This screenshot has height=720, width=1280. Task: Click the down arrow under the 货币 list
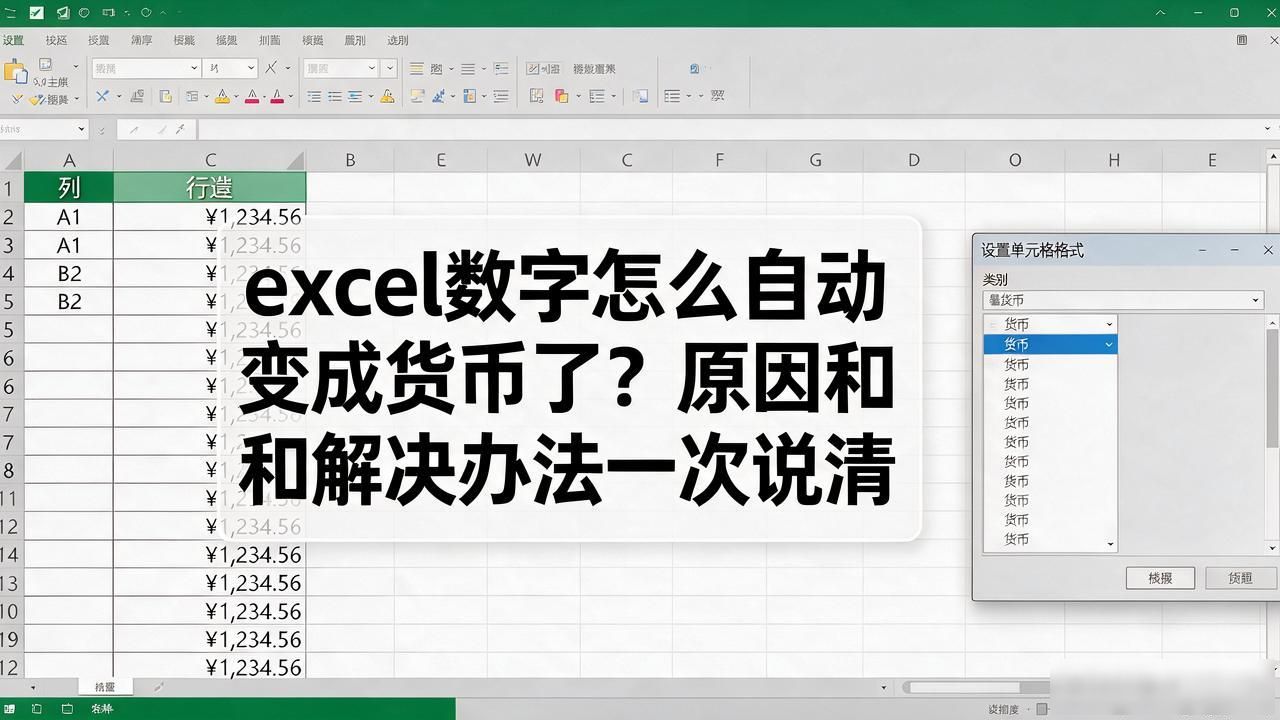[x=1110, y=545]
